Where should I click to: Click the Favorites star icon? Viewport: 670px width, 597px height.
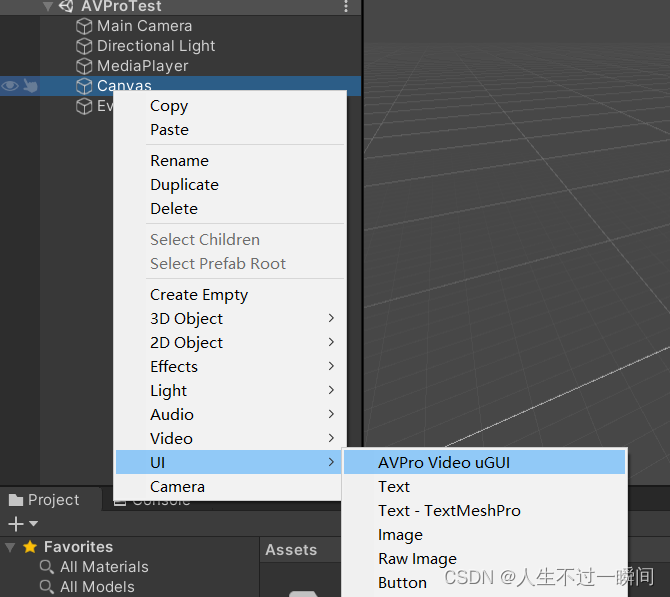[30, 547]
